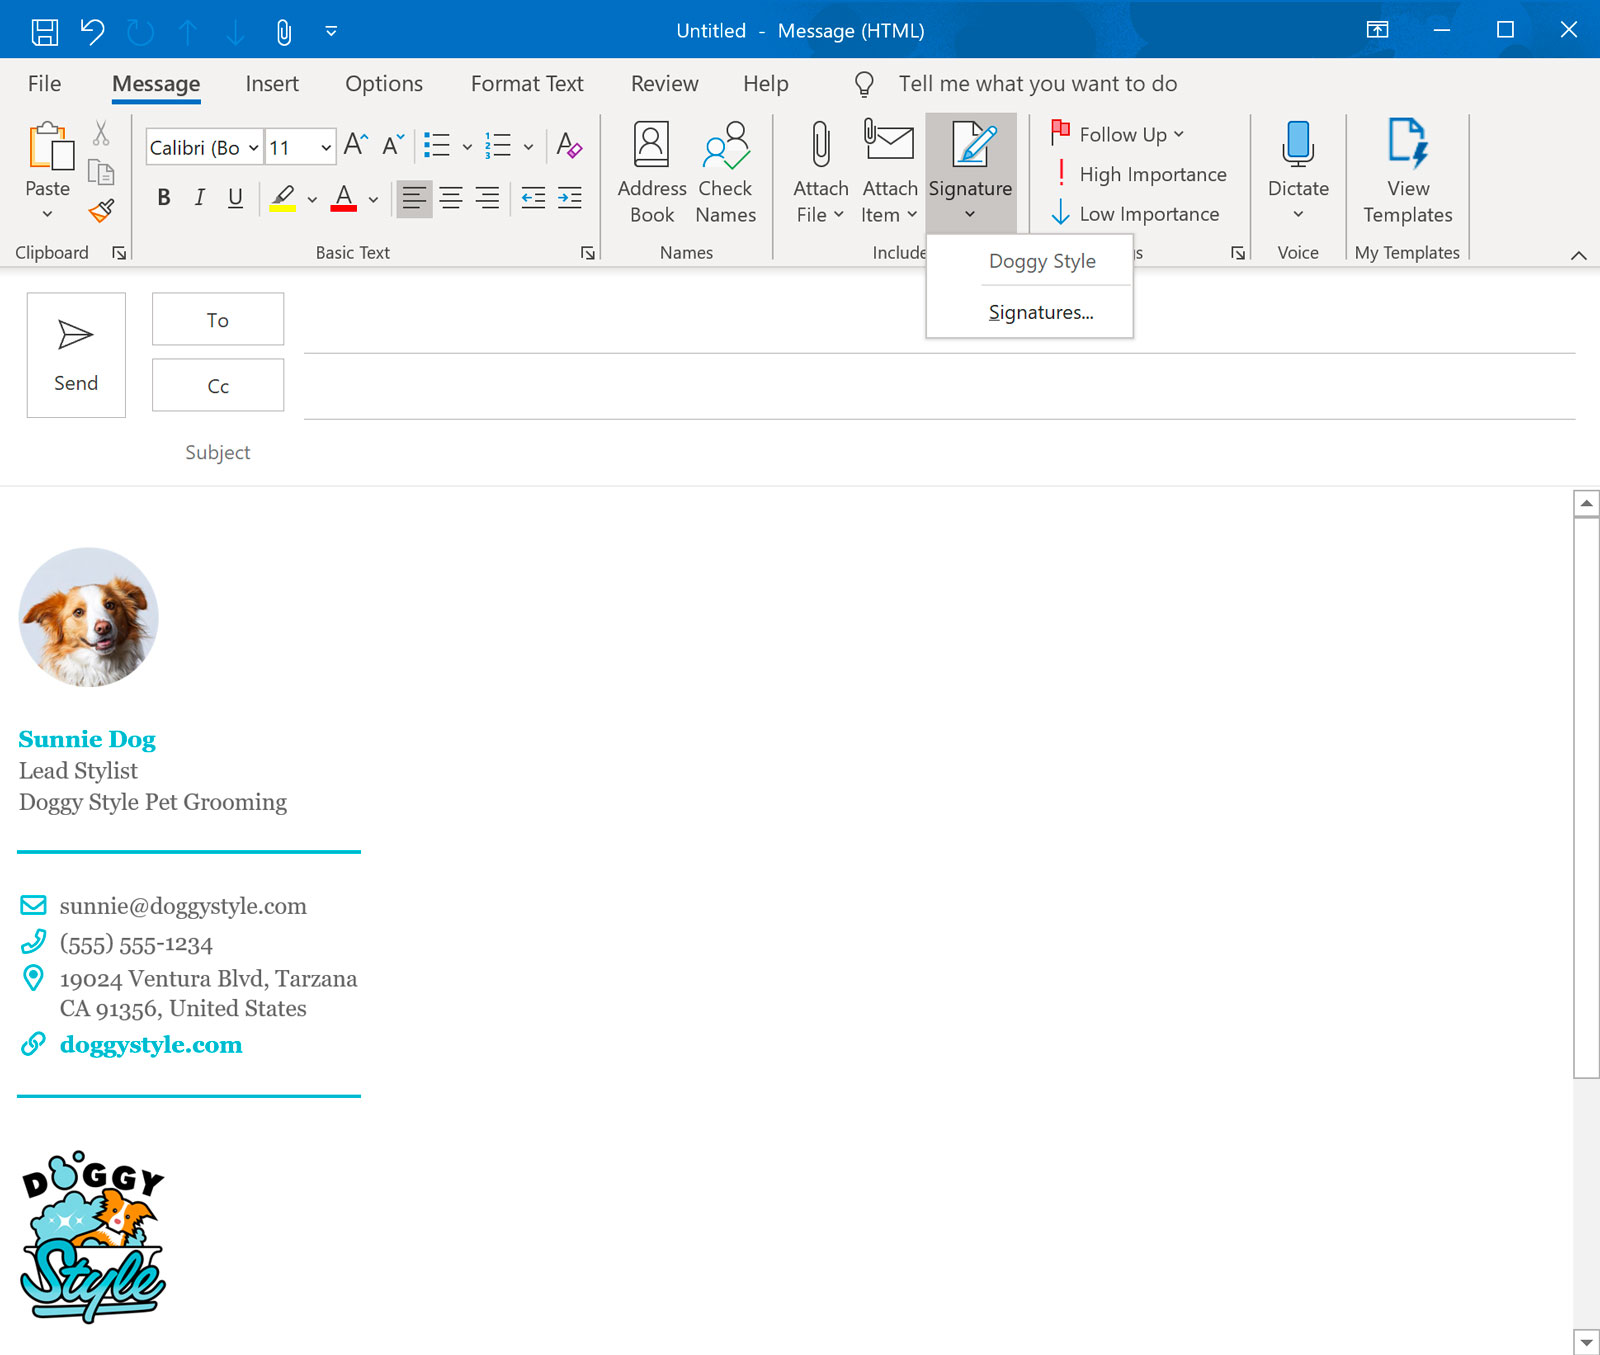Align text left
Screen dimensions: 1600x1355
click(x=415, y=198)
